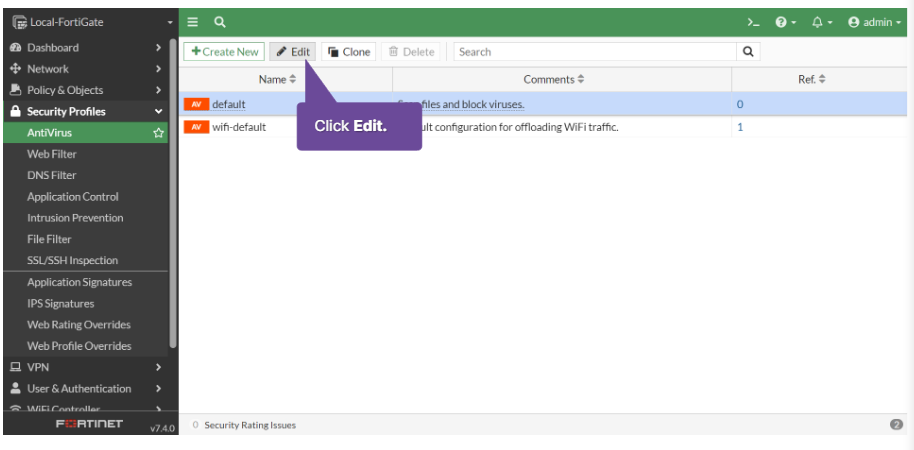This screenshot has width=914, height=450.
Task: Click the Clone button
Action: (349, 52)
